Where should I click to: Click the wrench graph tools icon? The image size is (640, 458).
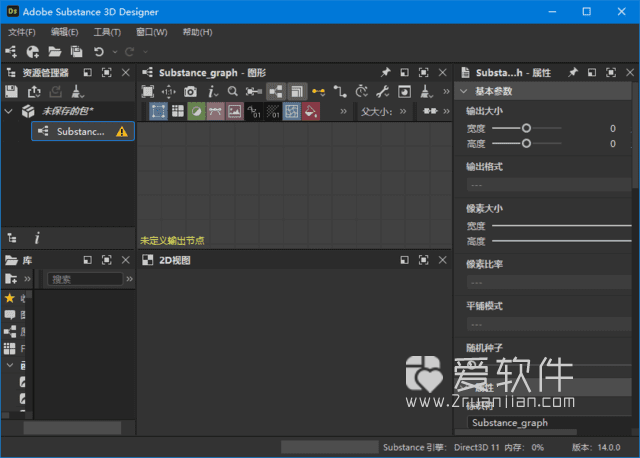[x=382, y=91]
